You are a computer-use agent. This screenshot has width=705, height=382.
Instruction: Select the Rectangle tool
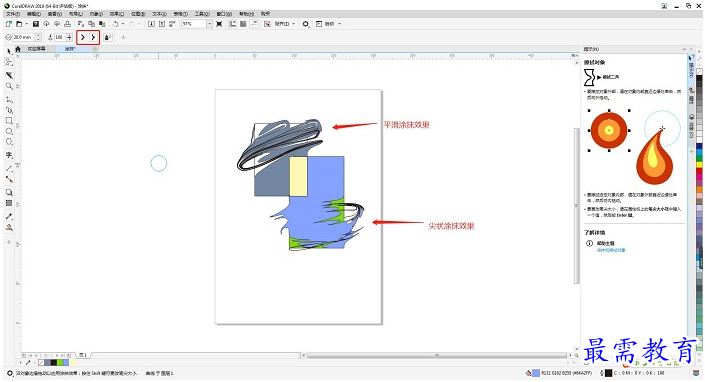point(9,120)
